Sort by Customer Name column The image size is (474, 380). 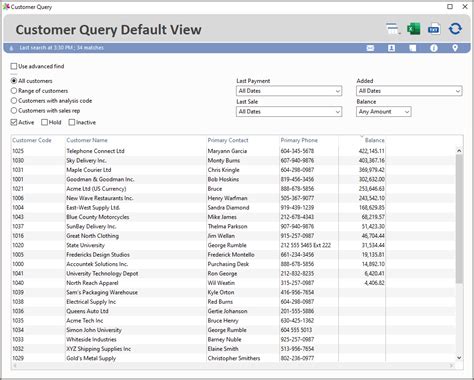point(87,140)
